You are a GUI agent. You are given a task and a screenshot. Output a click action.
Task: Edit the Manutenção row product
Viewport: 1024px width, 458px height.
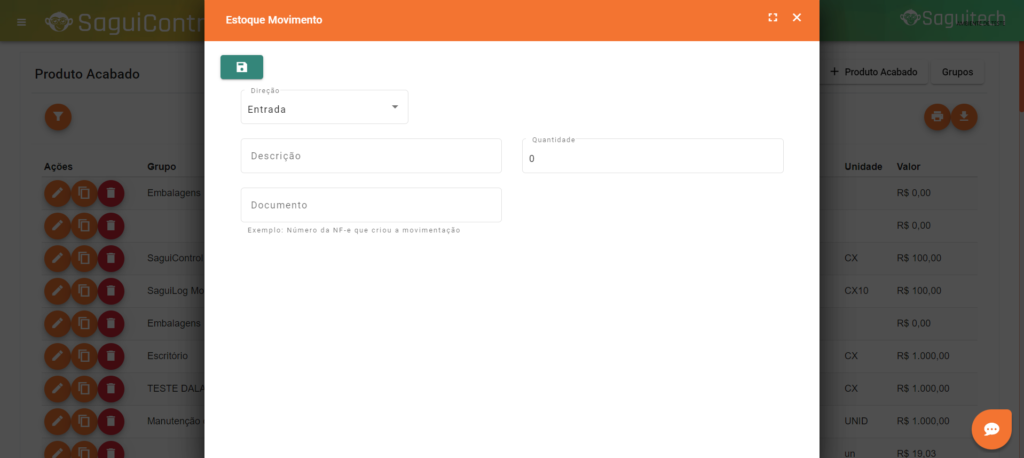coord(58,421)
